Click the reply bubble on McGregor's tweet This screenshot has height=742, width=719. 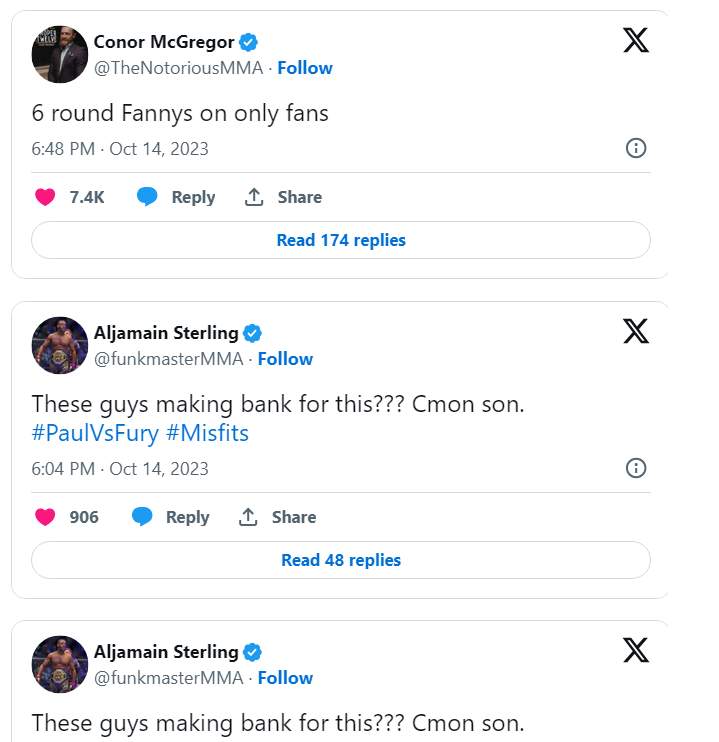click(x=148, y=197)
